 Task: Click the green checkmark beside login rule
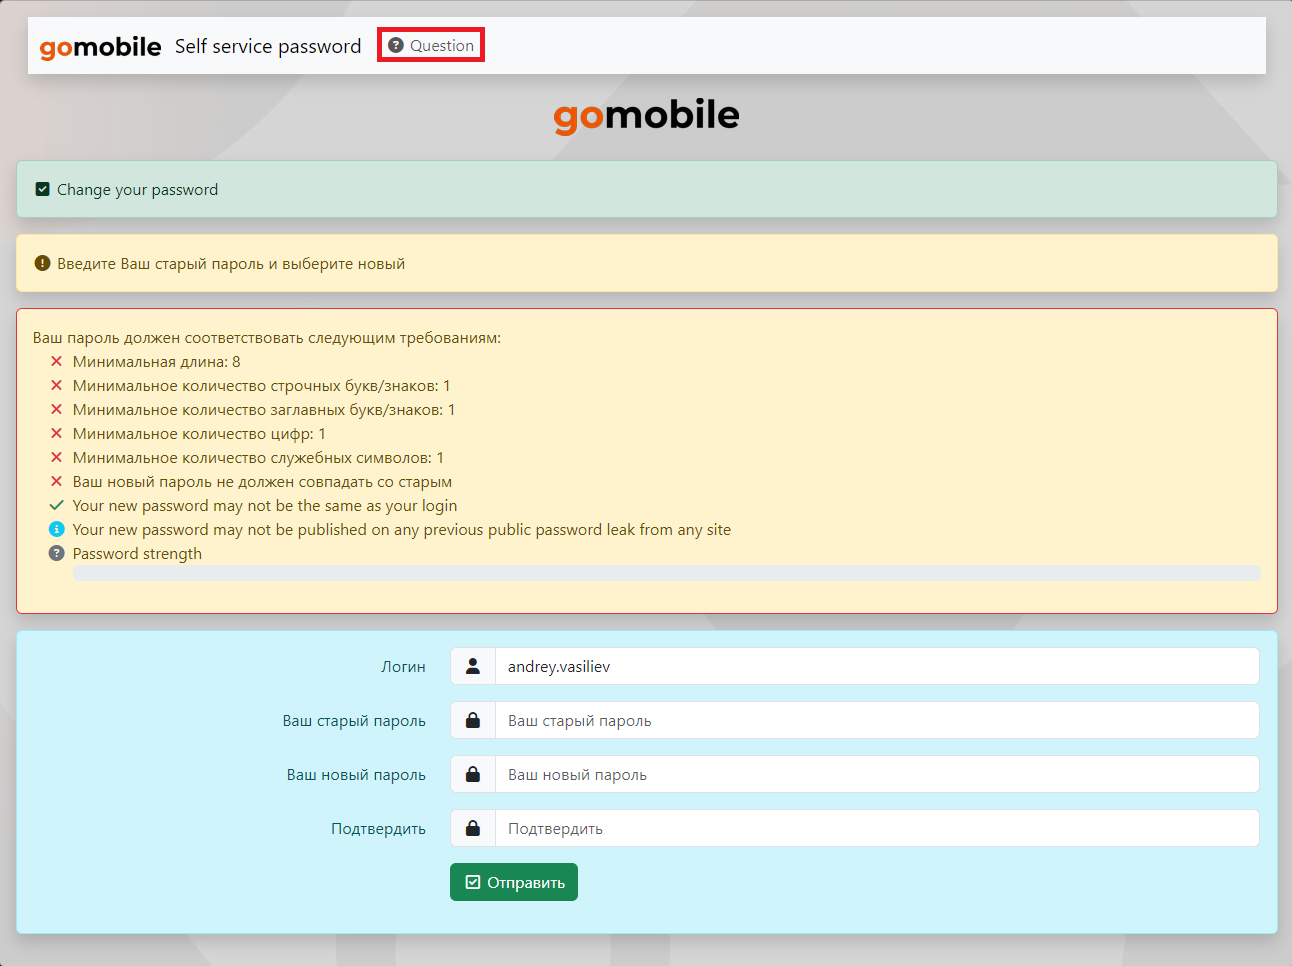coord(57,506)
